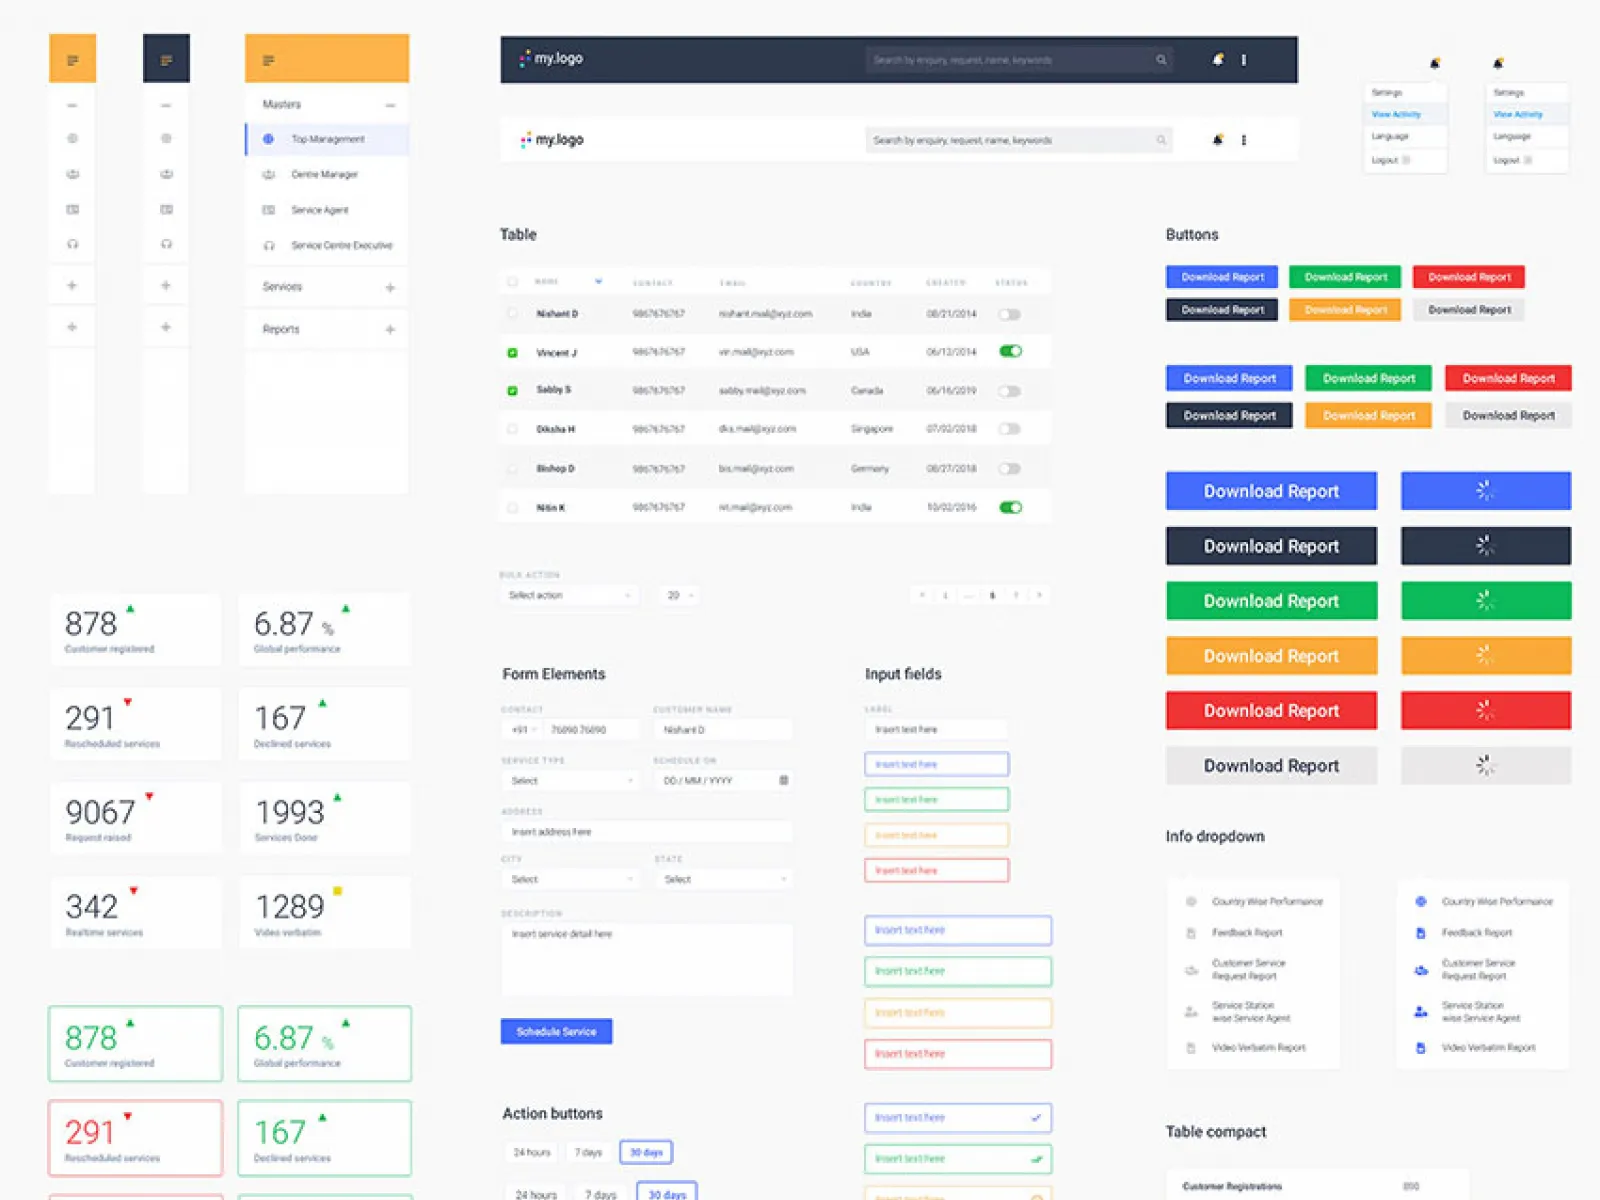Click the calendar icon in Schedule On field
The height and width of the screenshot is (1200, 1600).
[783, 780]
